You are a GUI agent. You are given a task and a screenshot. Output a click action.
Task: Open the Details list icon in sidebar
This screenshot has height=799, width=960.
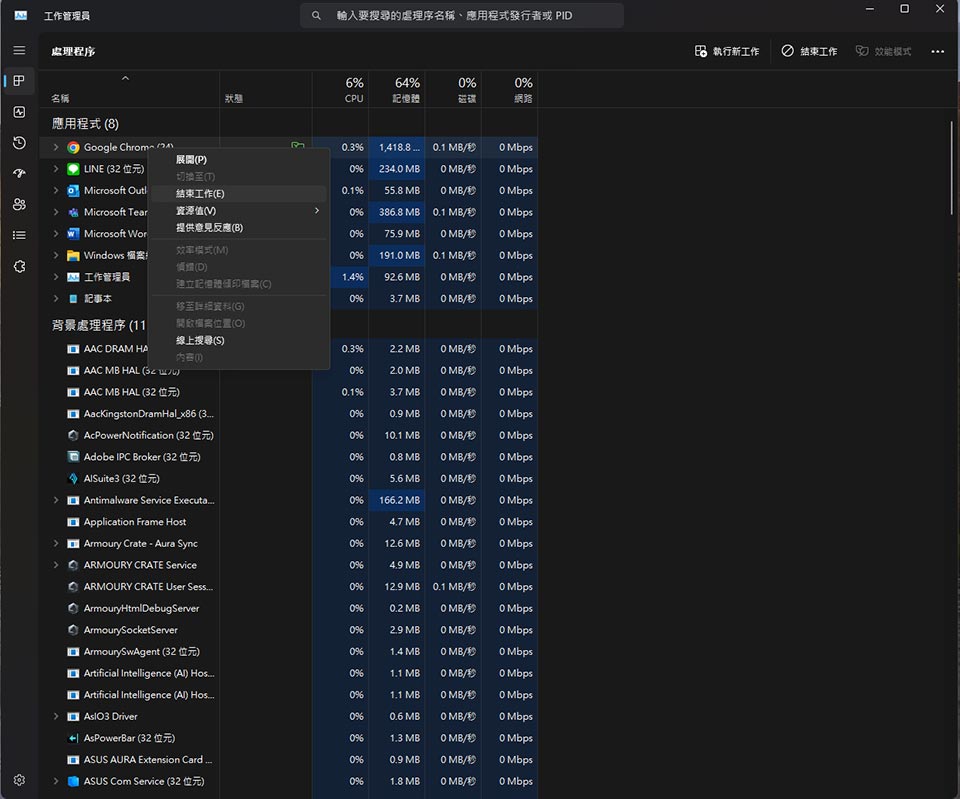[x=20, y=235]
